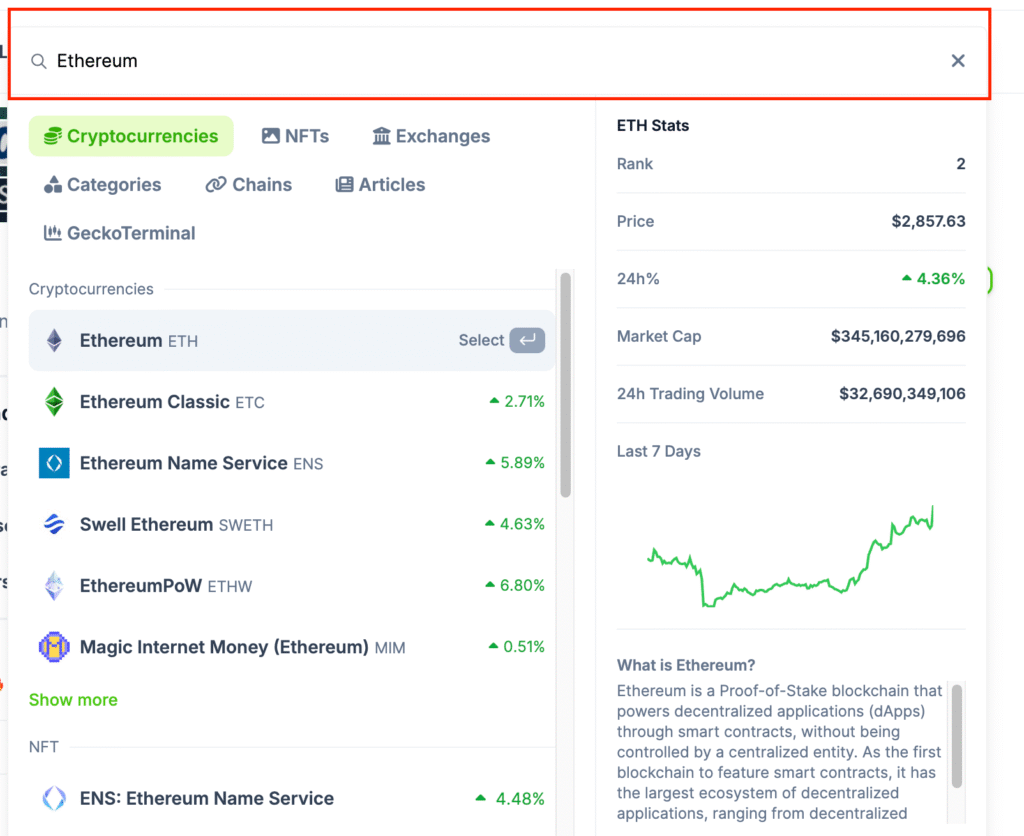Click the ETH Stats heading
The height and width of the screenshot is (836, 1024).
652,125
